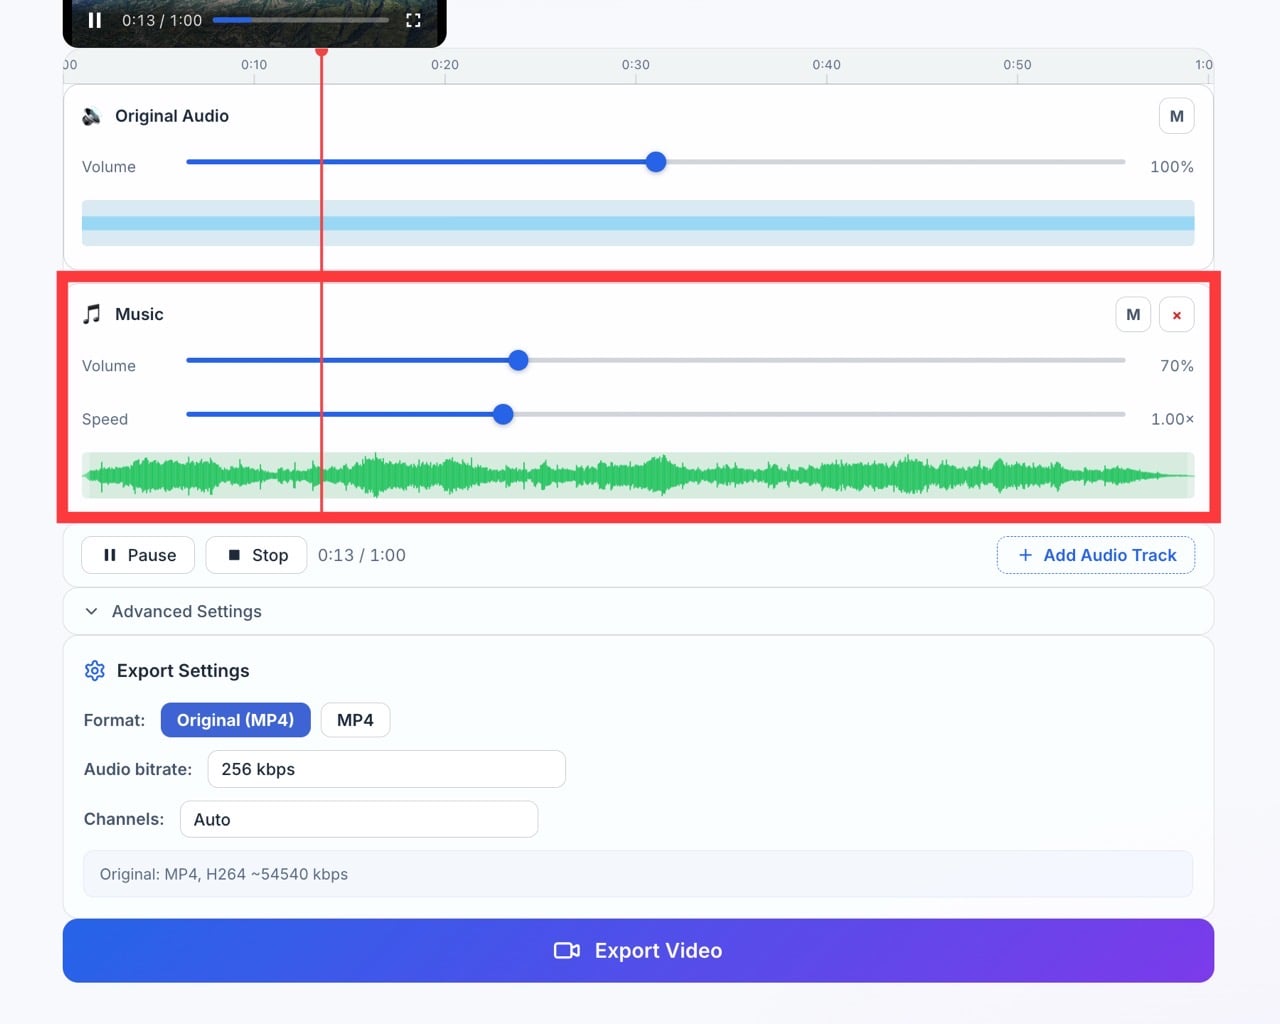Click the video preview progress bar

pos(301,20)
